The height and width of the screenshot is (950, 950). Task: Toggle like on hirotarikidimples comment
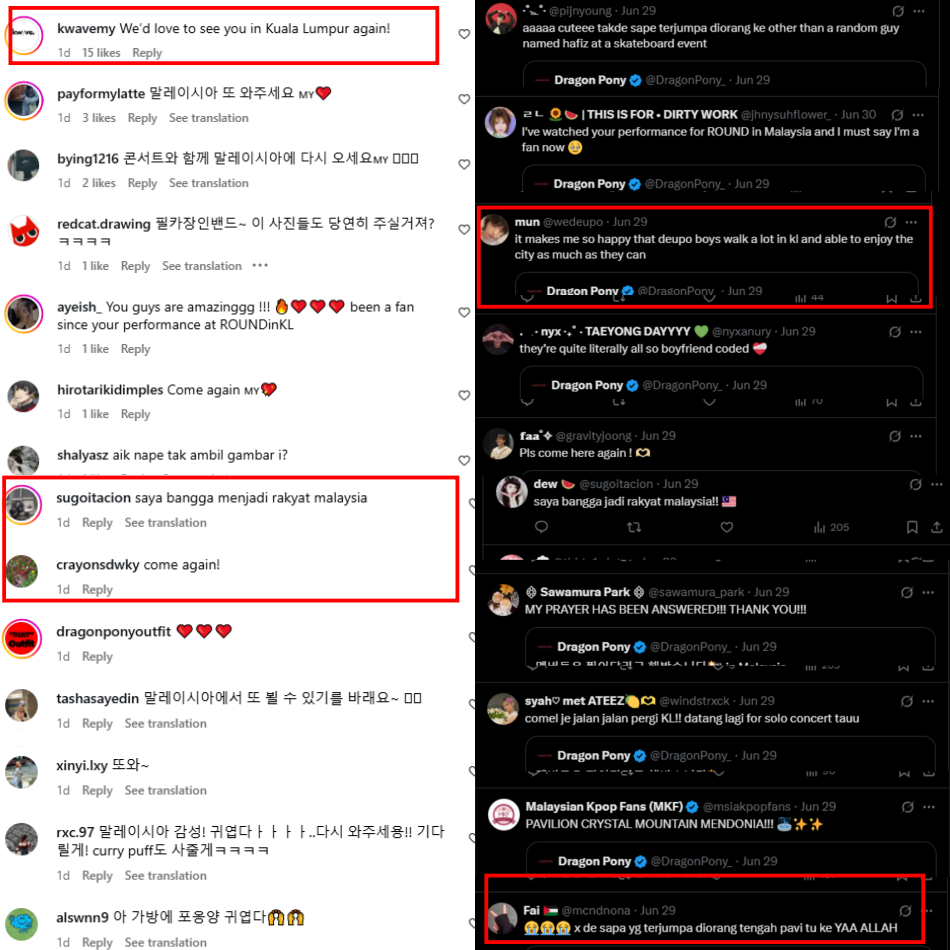pyautogui.click(x=464, y=395)
